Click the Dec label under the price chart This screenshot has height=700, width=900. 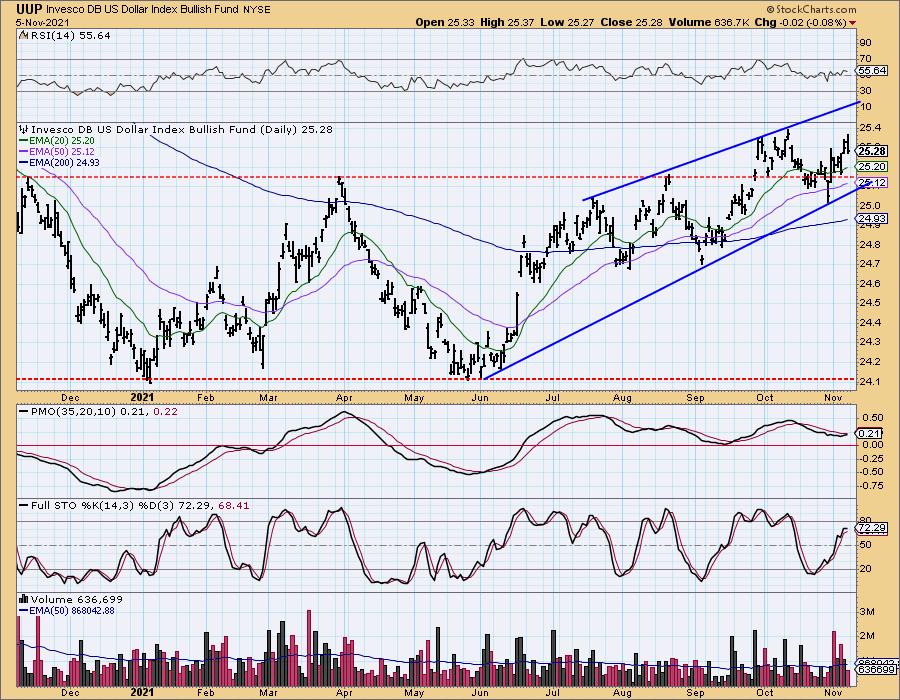[x=69, y=397]
